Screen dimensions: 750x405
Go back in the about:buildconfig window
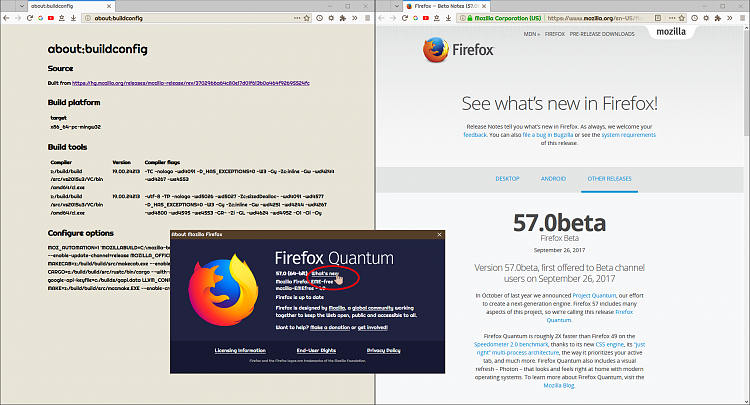(6, 18)
